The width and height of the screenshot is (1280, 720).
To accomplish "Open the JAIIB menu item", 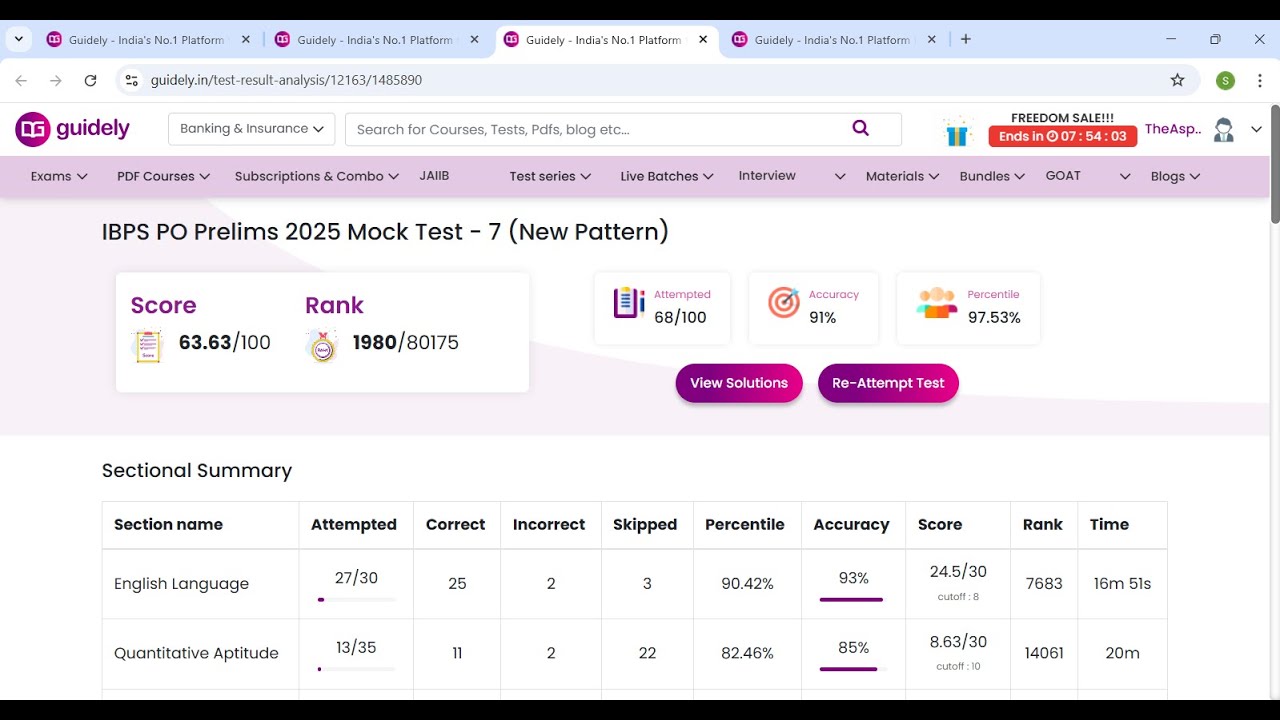I will pyautogui.click(x=434, y=176).
